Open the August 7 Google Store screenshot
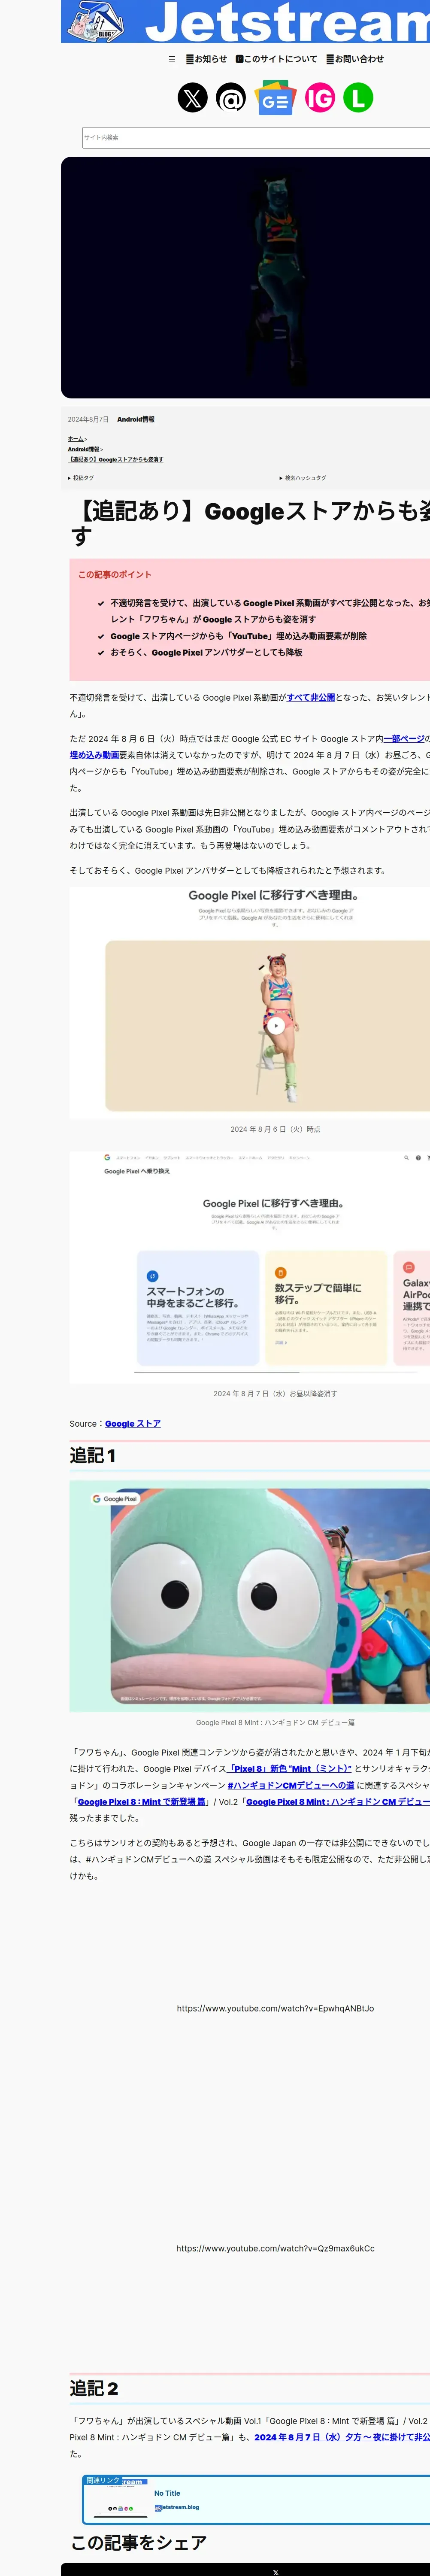Image resolution: width=430 pixels, height=2576 pixels. pos(250,1267)
